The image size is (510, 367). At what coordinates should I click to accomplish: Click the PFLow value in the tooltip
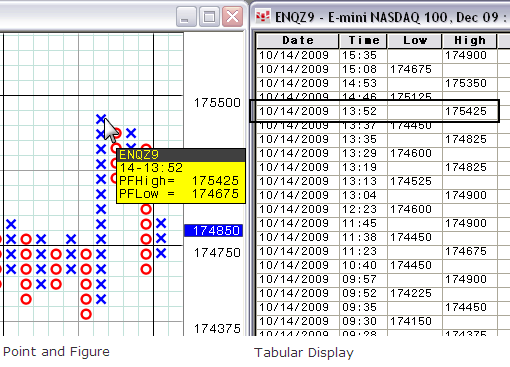[215, 194]
